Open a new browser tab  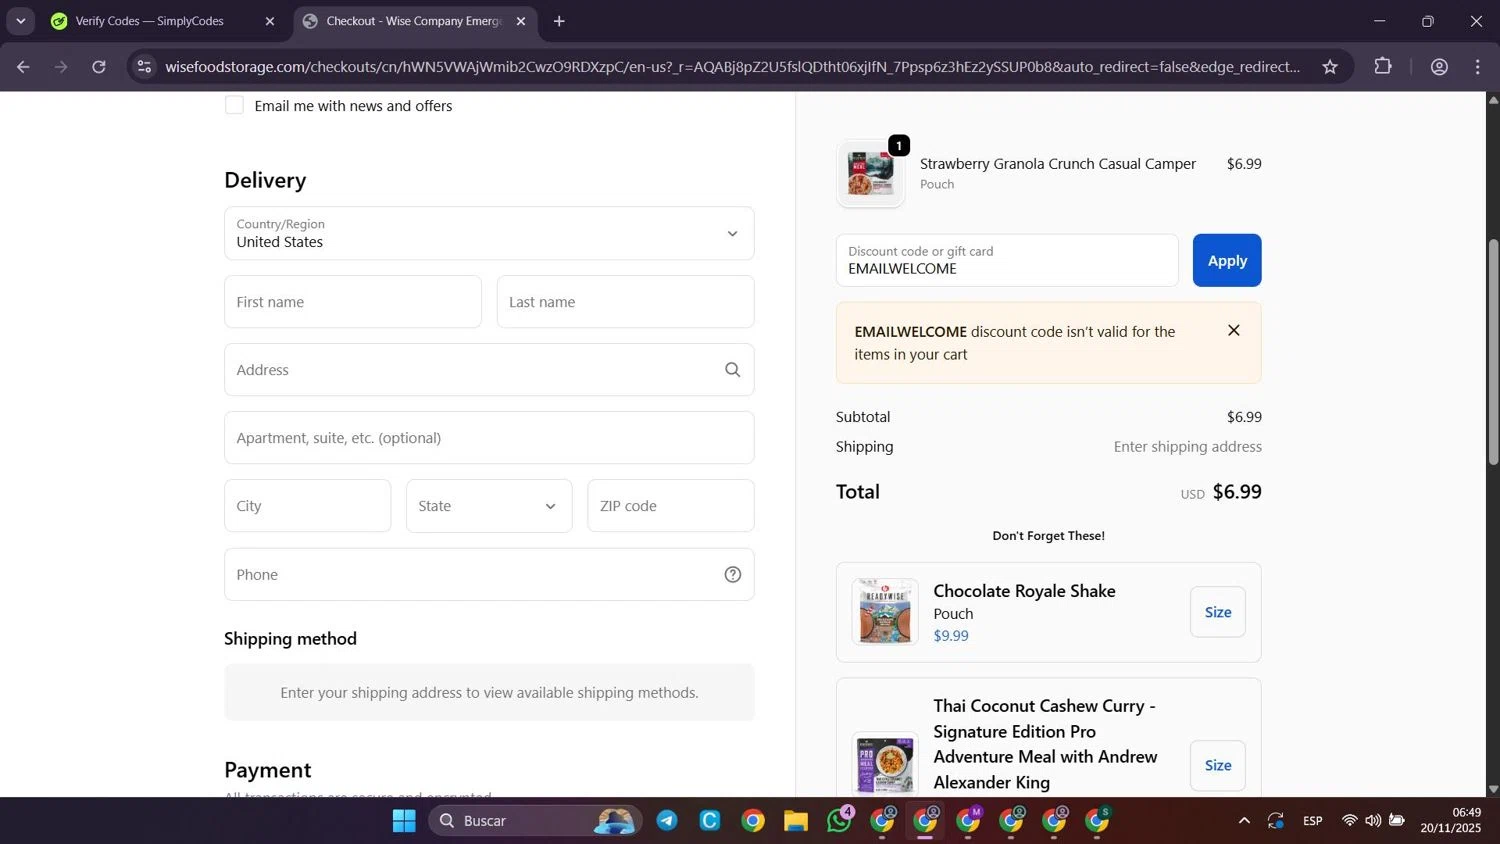(559, 21)
